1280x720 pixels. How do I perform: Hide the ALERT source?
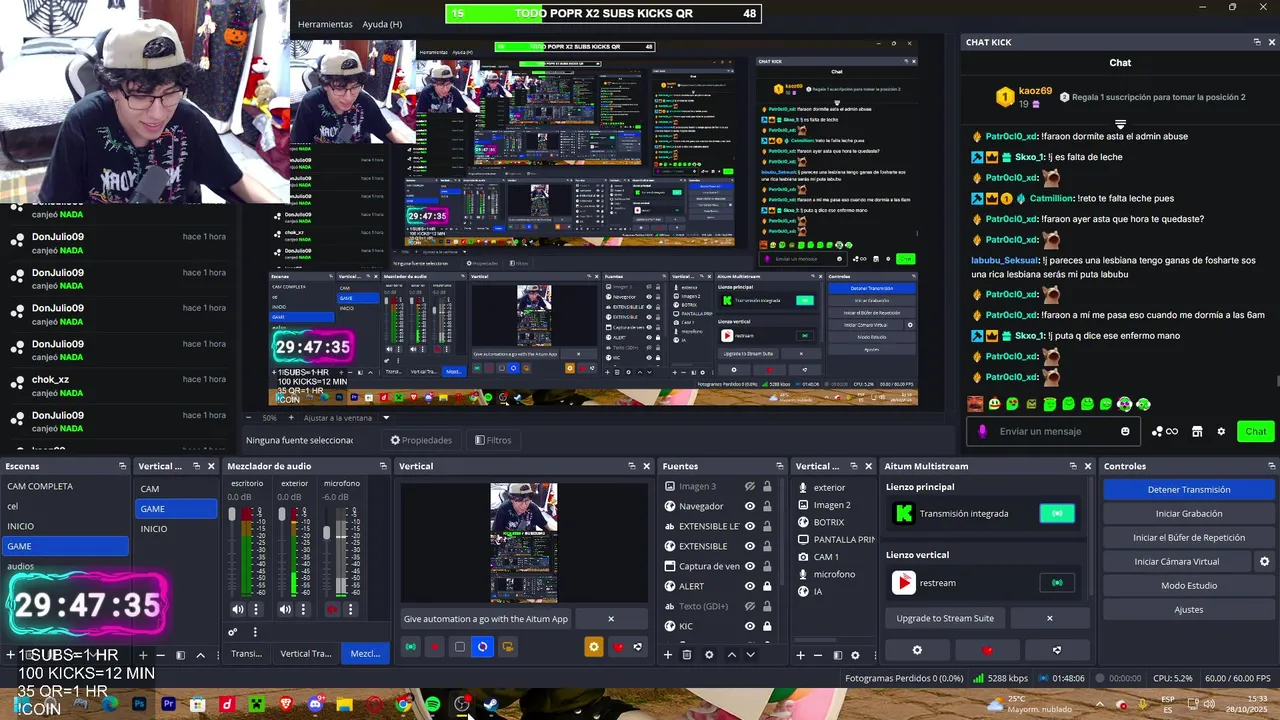tap(749, 586)
